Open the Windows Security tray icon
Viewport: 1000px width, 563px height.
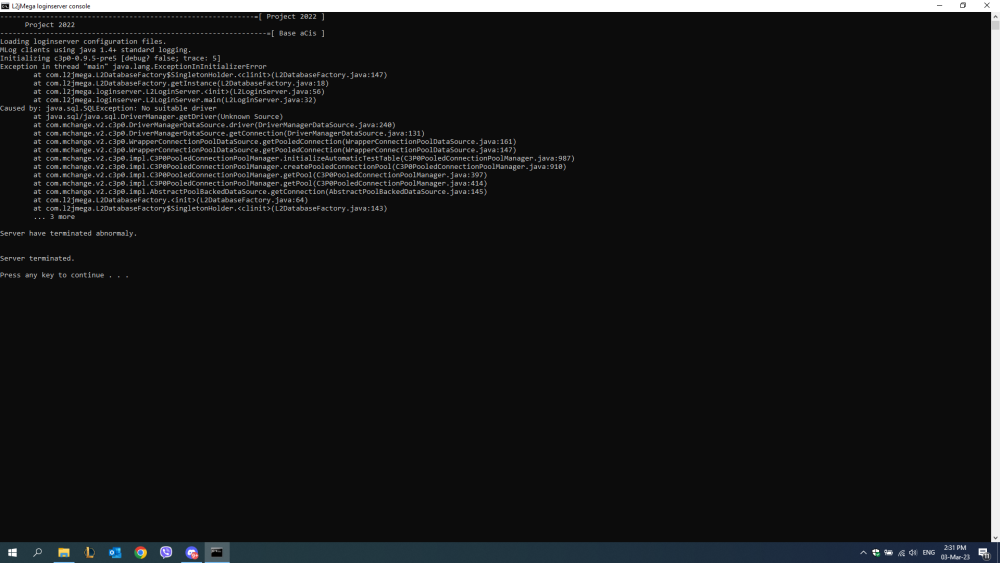click(876, 552)
